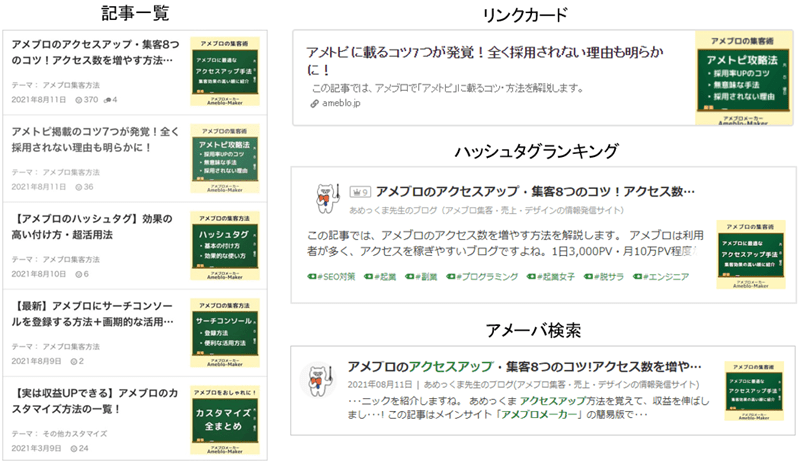Open article アメブロのアクセスアップ・集客8つのコツ in list

95,52
